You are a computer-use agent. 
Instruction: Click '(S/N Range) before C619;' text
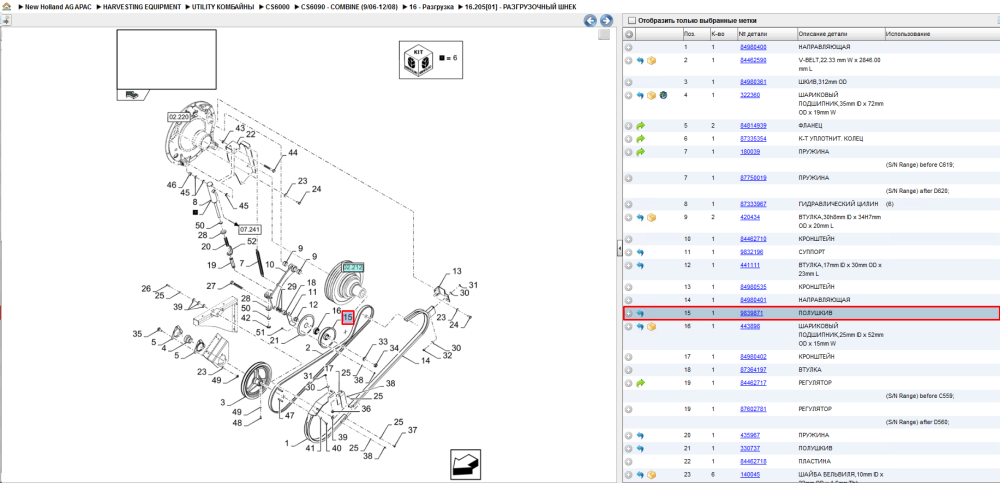click(920, 165)
